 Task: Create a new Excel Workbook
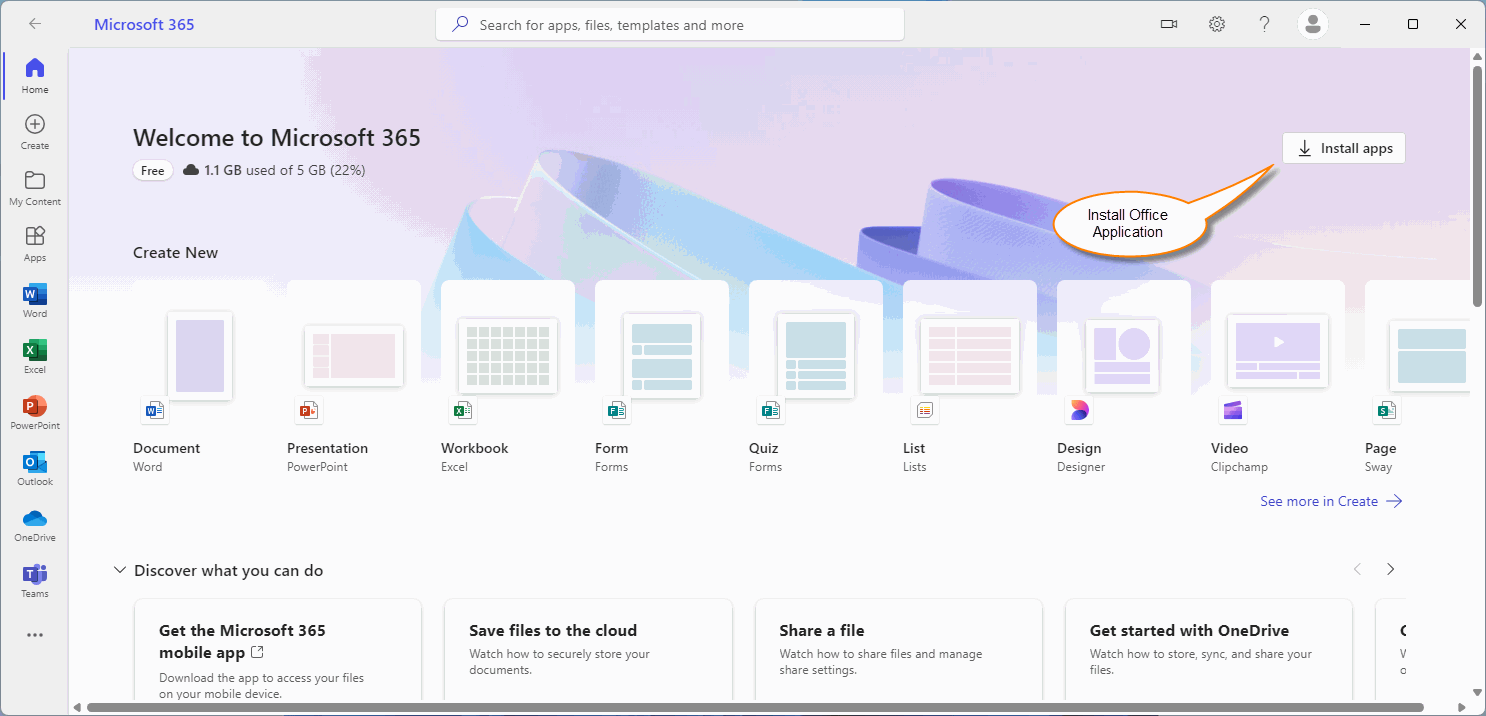[x=508, y=378]
